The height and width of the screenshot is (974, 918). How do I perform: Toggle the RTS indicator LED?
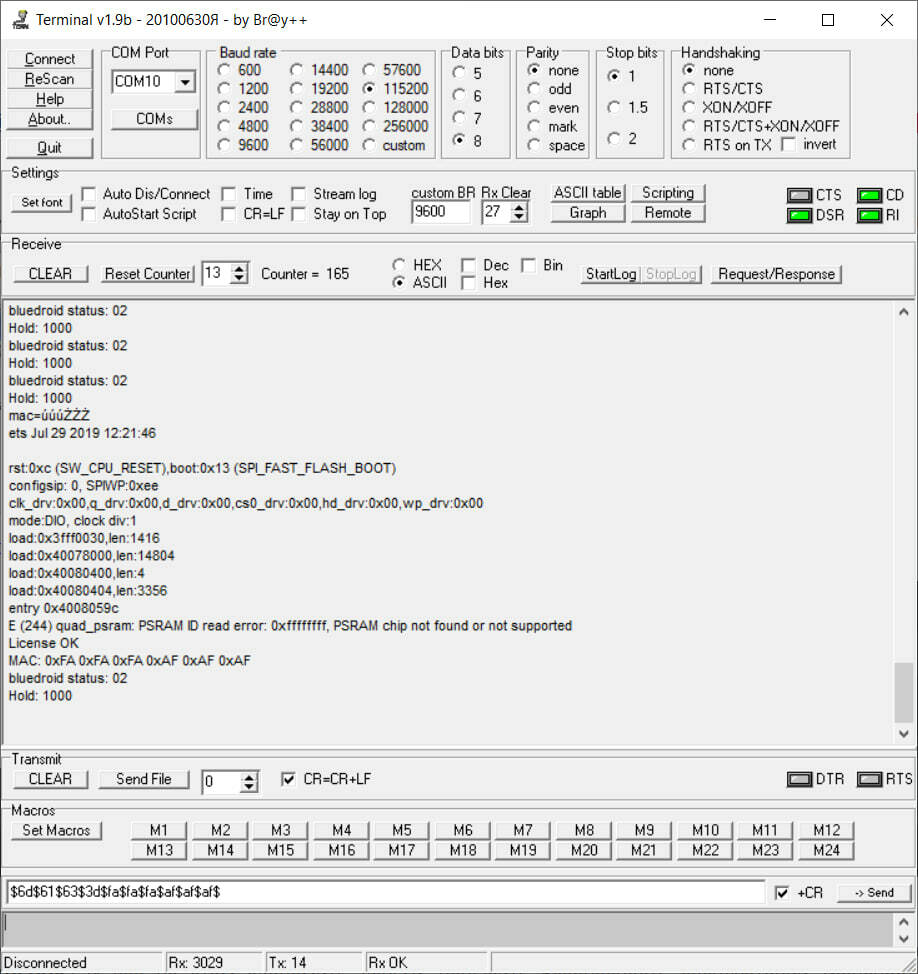click(x=870, y=779)
